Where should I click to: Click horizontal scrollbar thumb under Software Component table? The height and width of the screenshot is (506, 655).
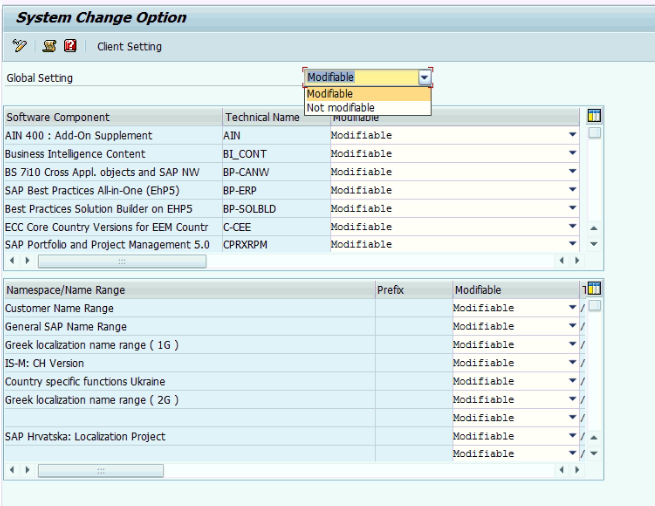pos(122,261)
